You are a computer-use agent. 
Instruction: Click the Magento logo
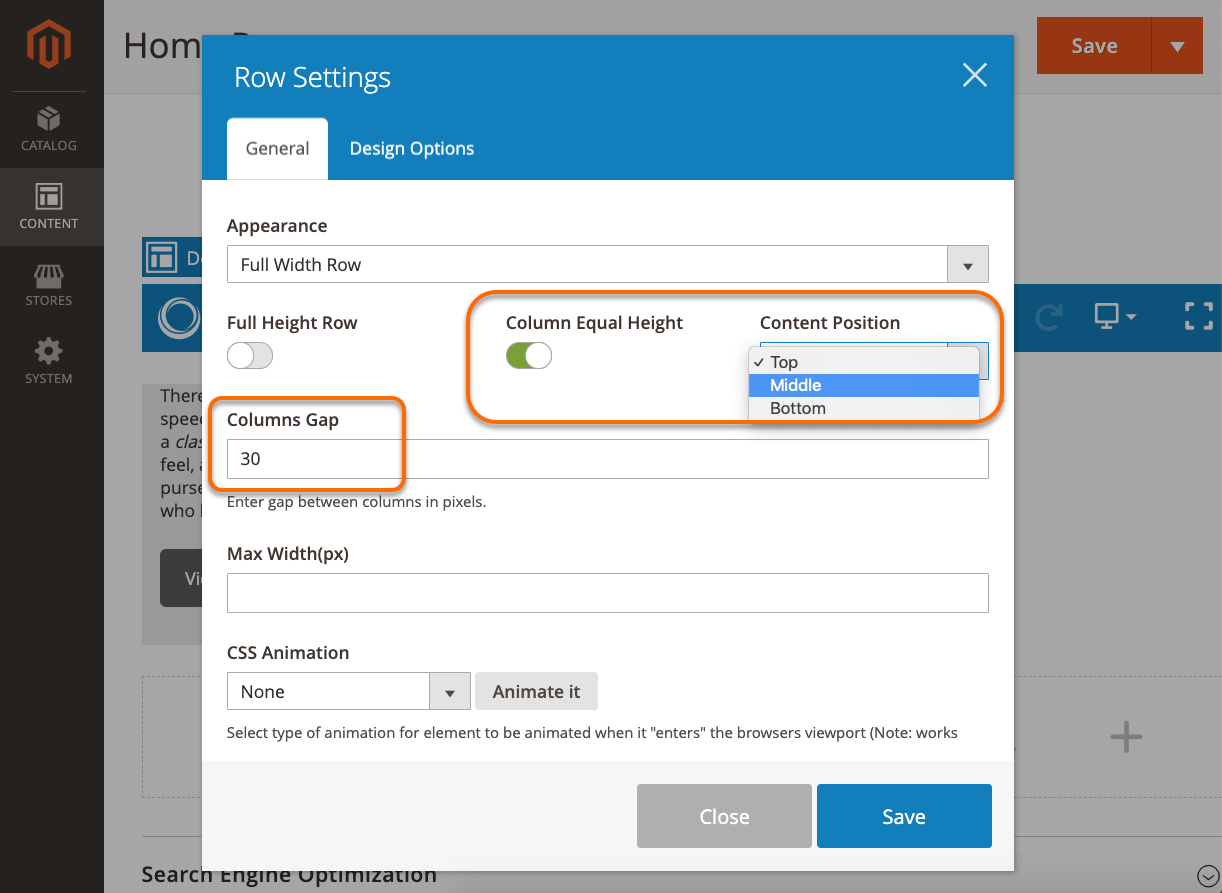tap(48, 44)
